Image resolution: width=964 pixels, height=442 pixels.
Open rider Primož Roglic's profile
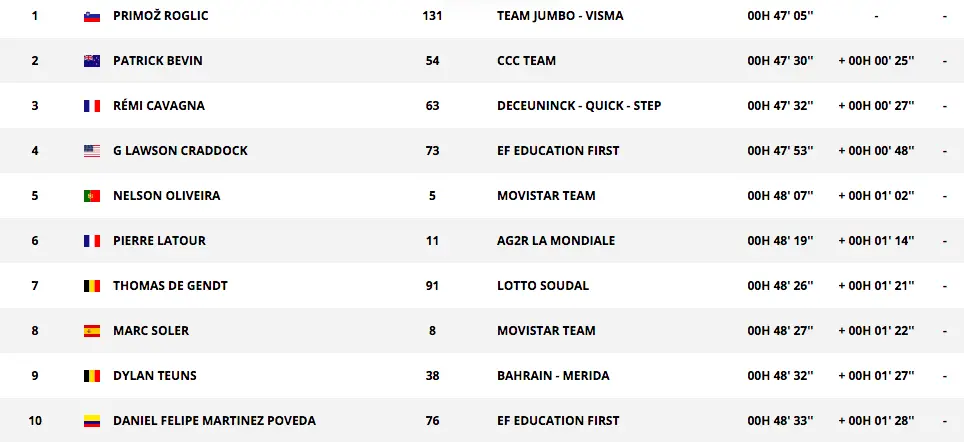[x=162, y=16]
